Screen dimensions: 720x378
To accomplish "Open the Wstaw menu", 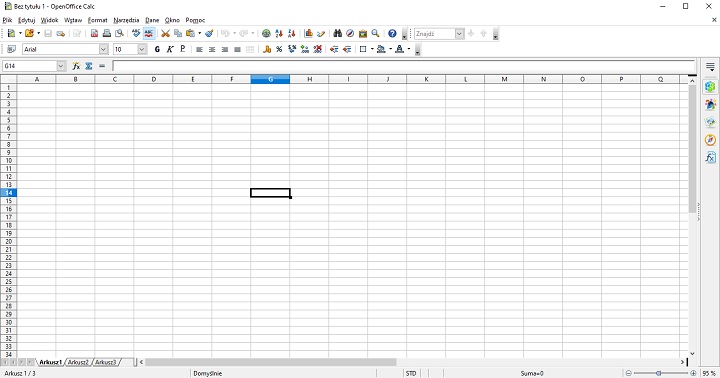I will tap(73, 20).
